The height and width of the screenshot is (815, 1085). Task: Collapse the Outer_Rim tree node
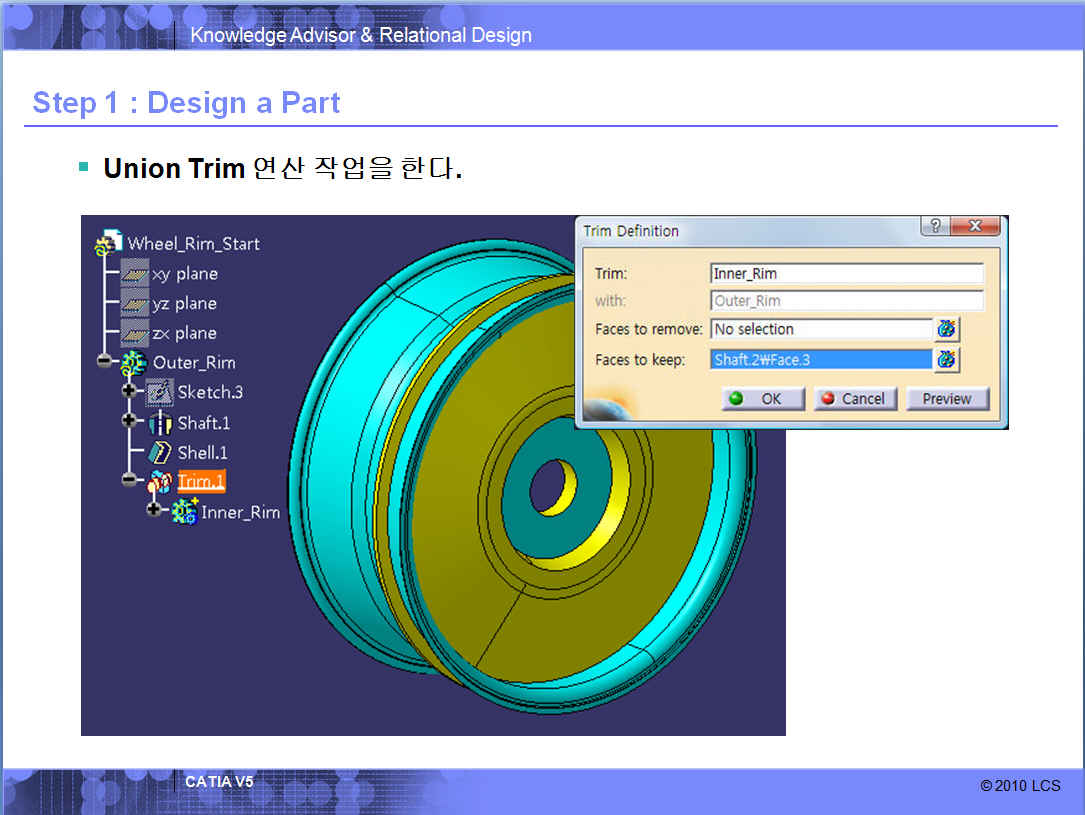104,362
